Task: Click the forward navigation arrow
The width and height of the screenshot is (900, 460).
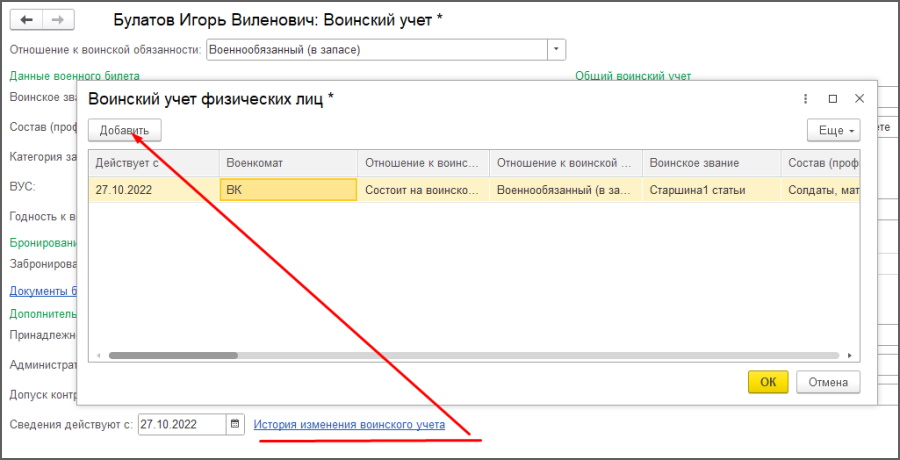Action: (57, 20)
